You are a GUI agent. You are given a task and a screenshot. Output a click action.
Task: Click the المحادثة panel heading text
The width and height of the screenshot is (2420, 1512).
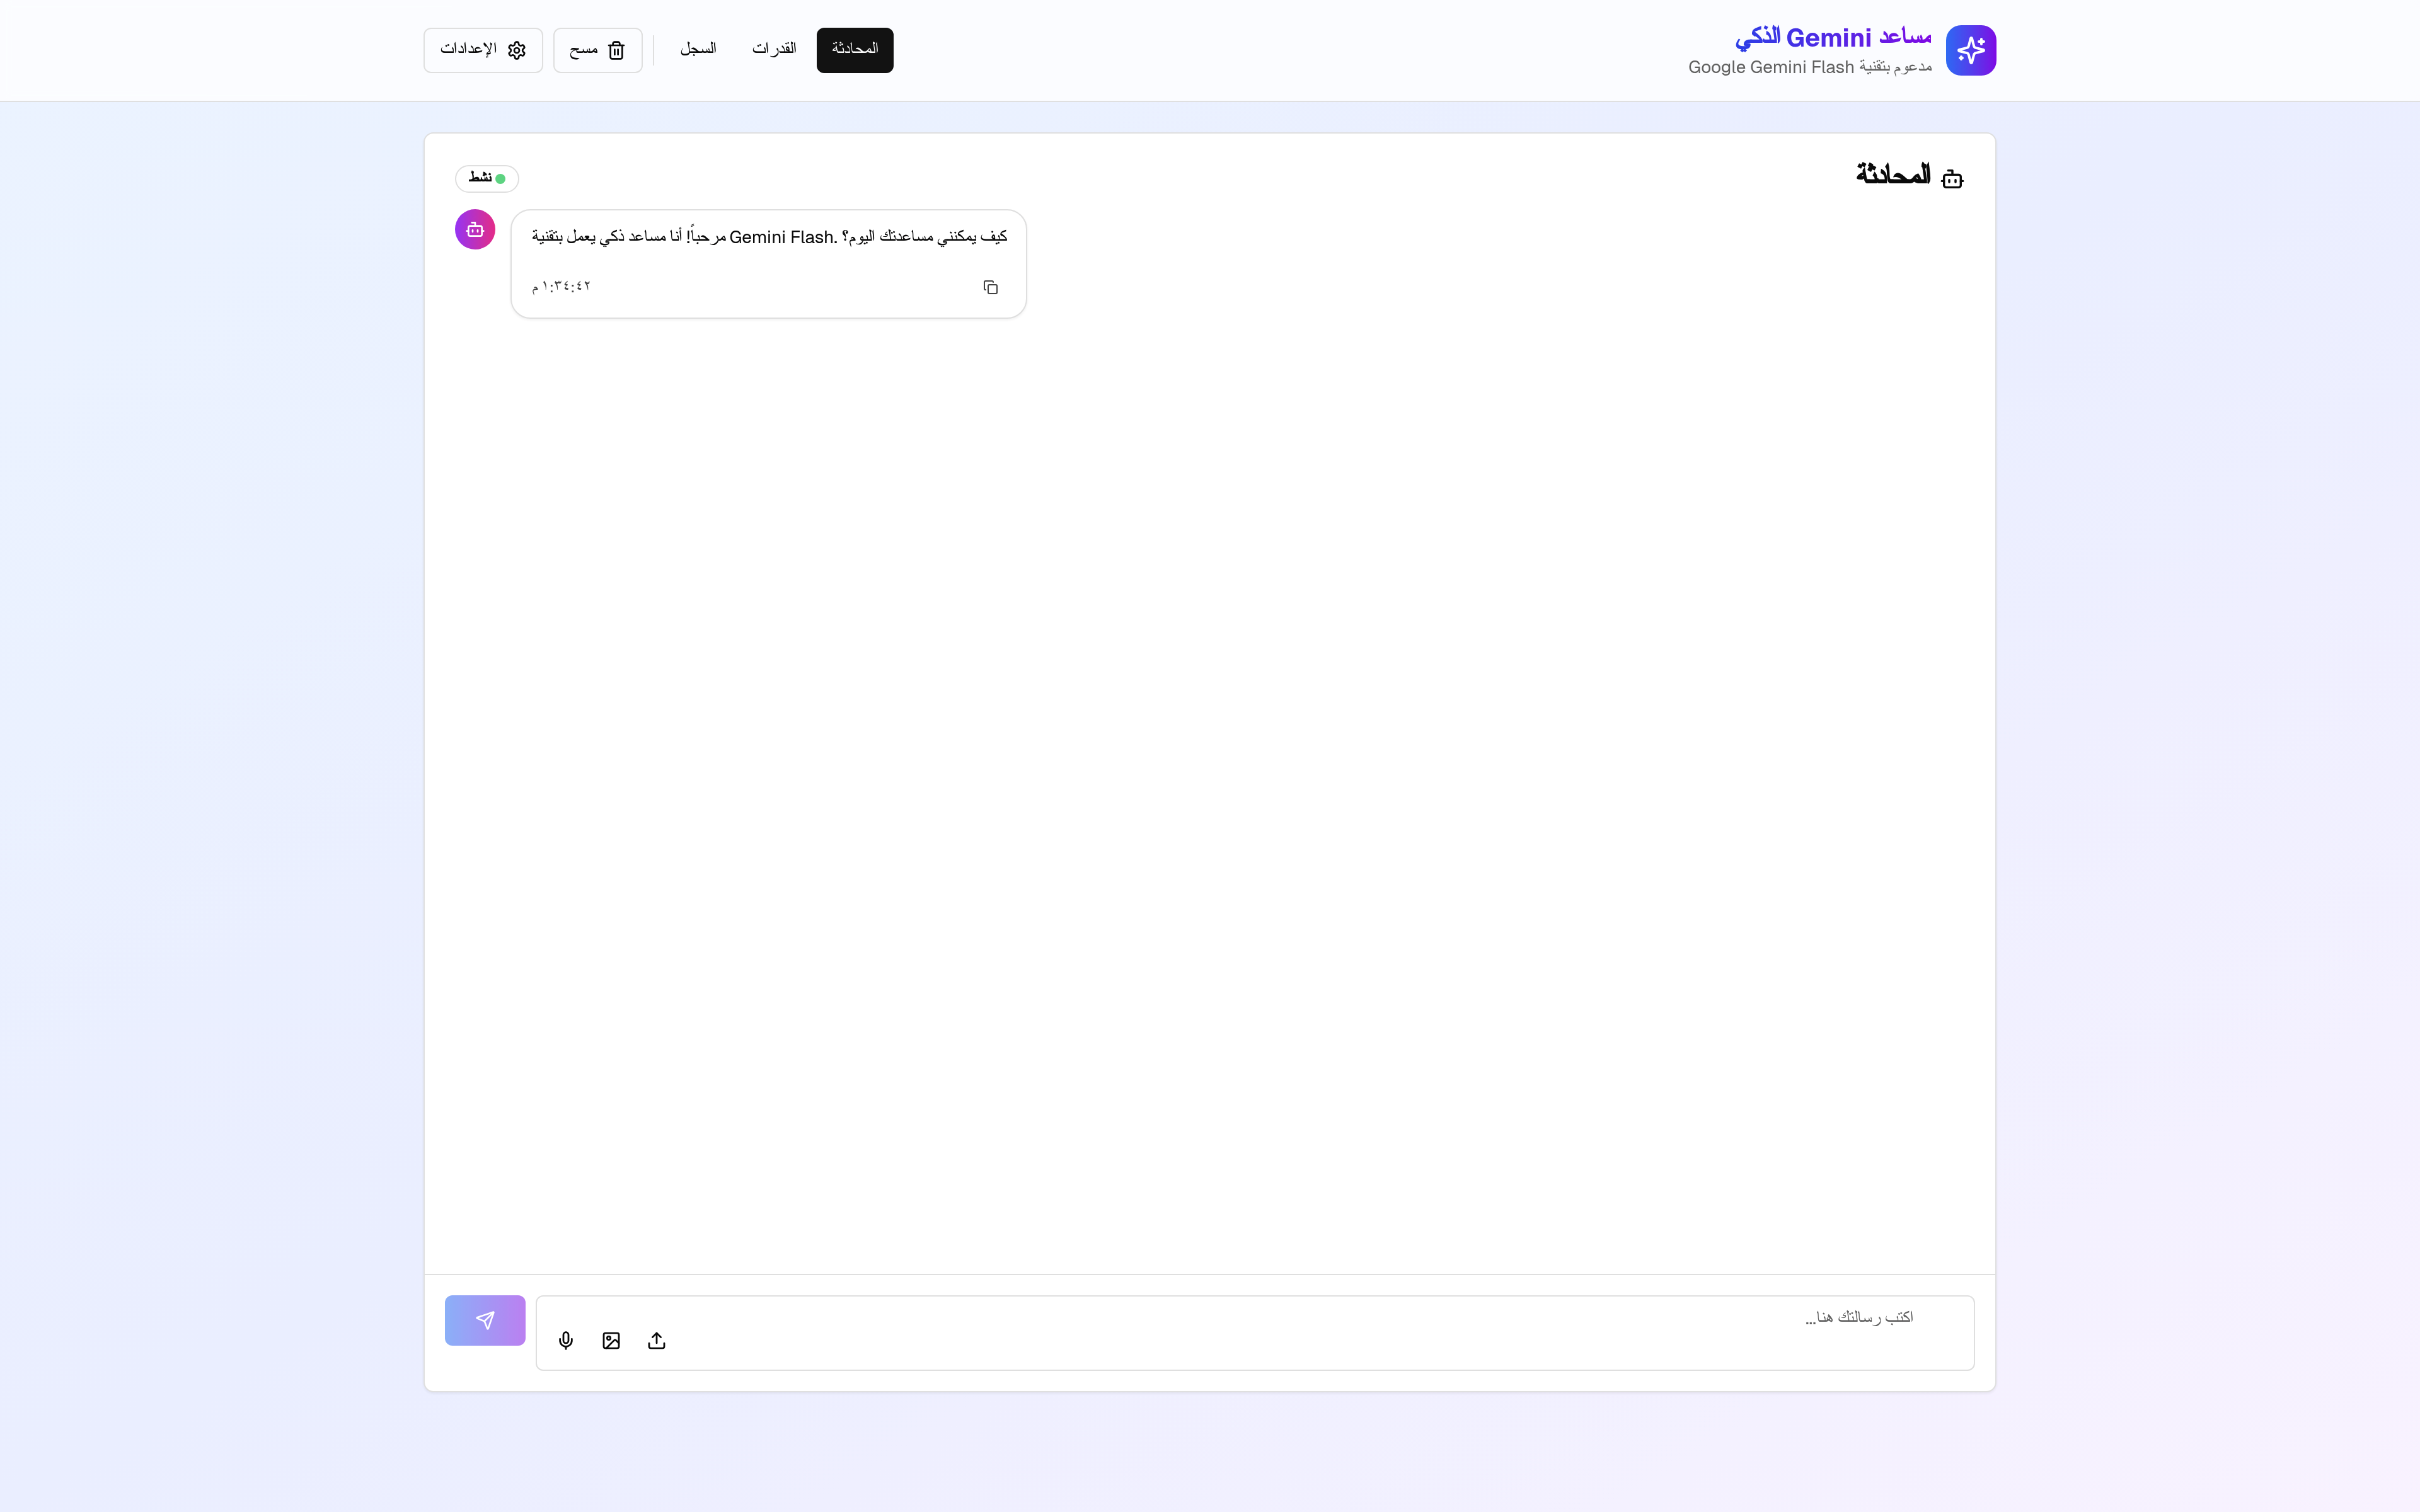pos(1893,175)
